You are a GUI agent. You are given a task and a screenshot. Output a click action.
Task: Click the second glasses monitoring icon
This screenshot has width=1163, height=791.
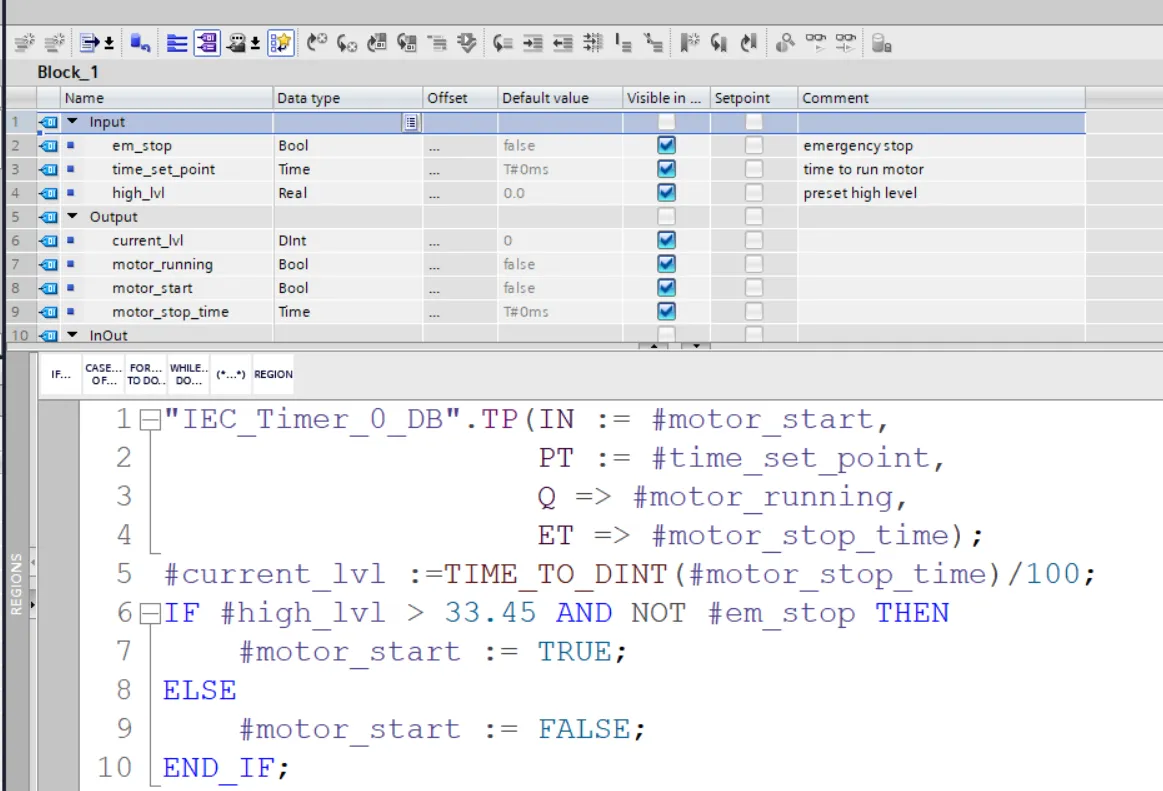[846, 43]
